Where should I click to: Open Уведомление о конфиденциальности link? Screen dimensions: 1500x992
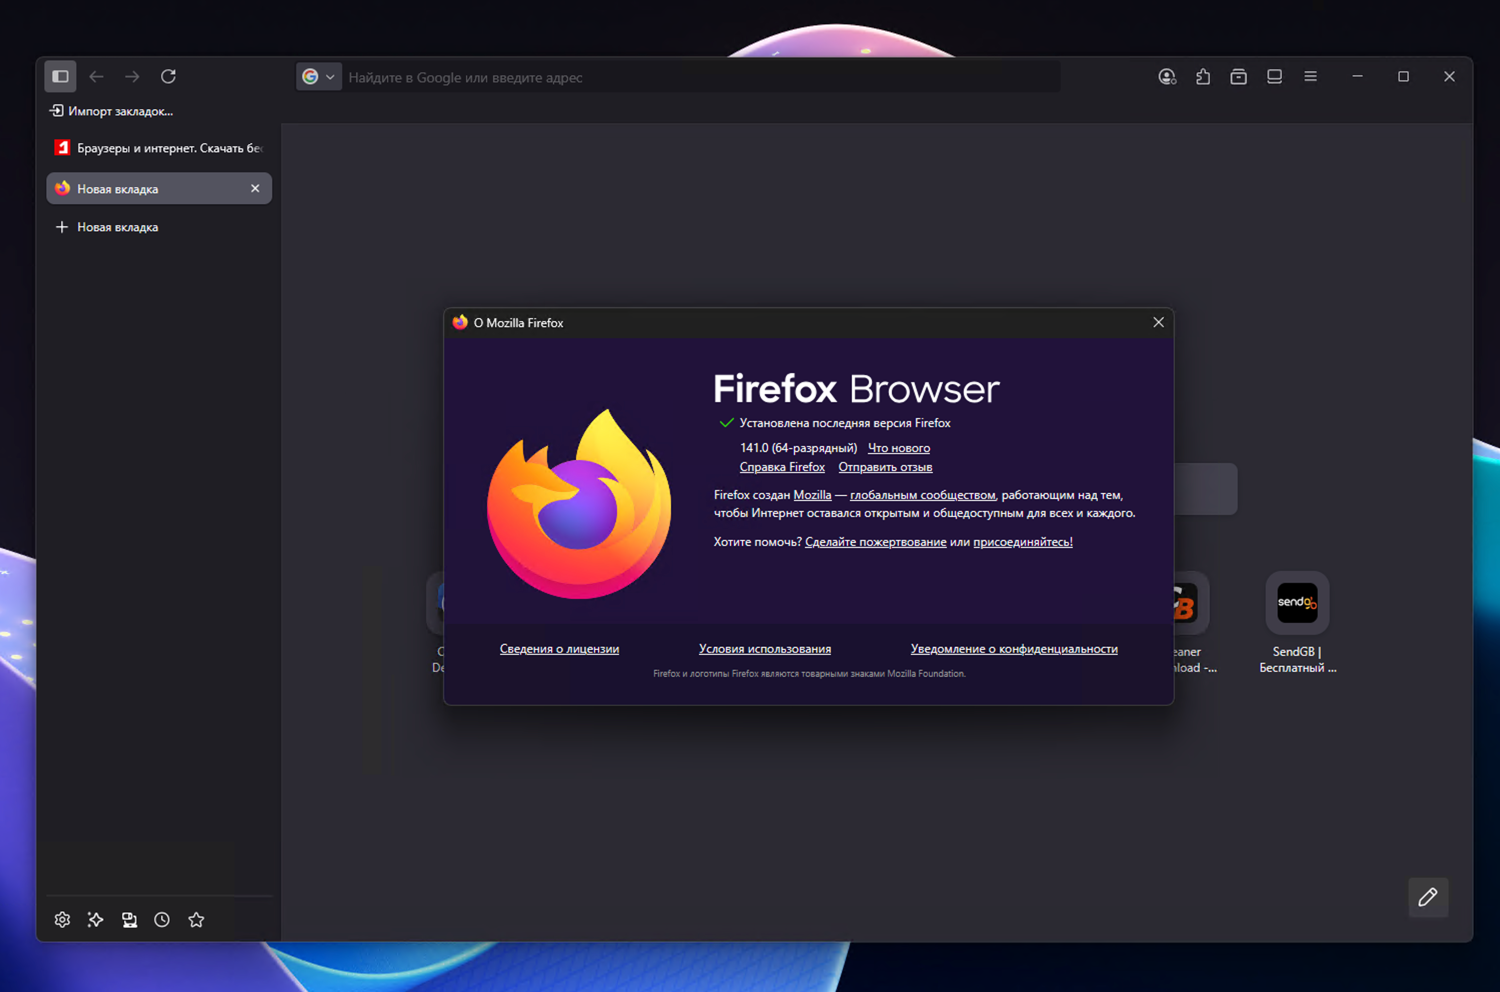(1014, 649)
